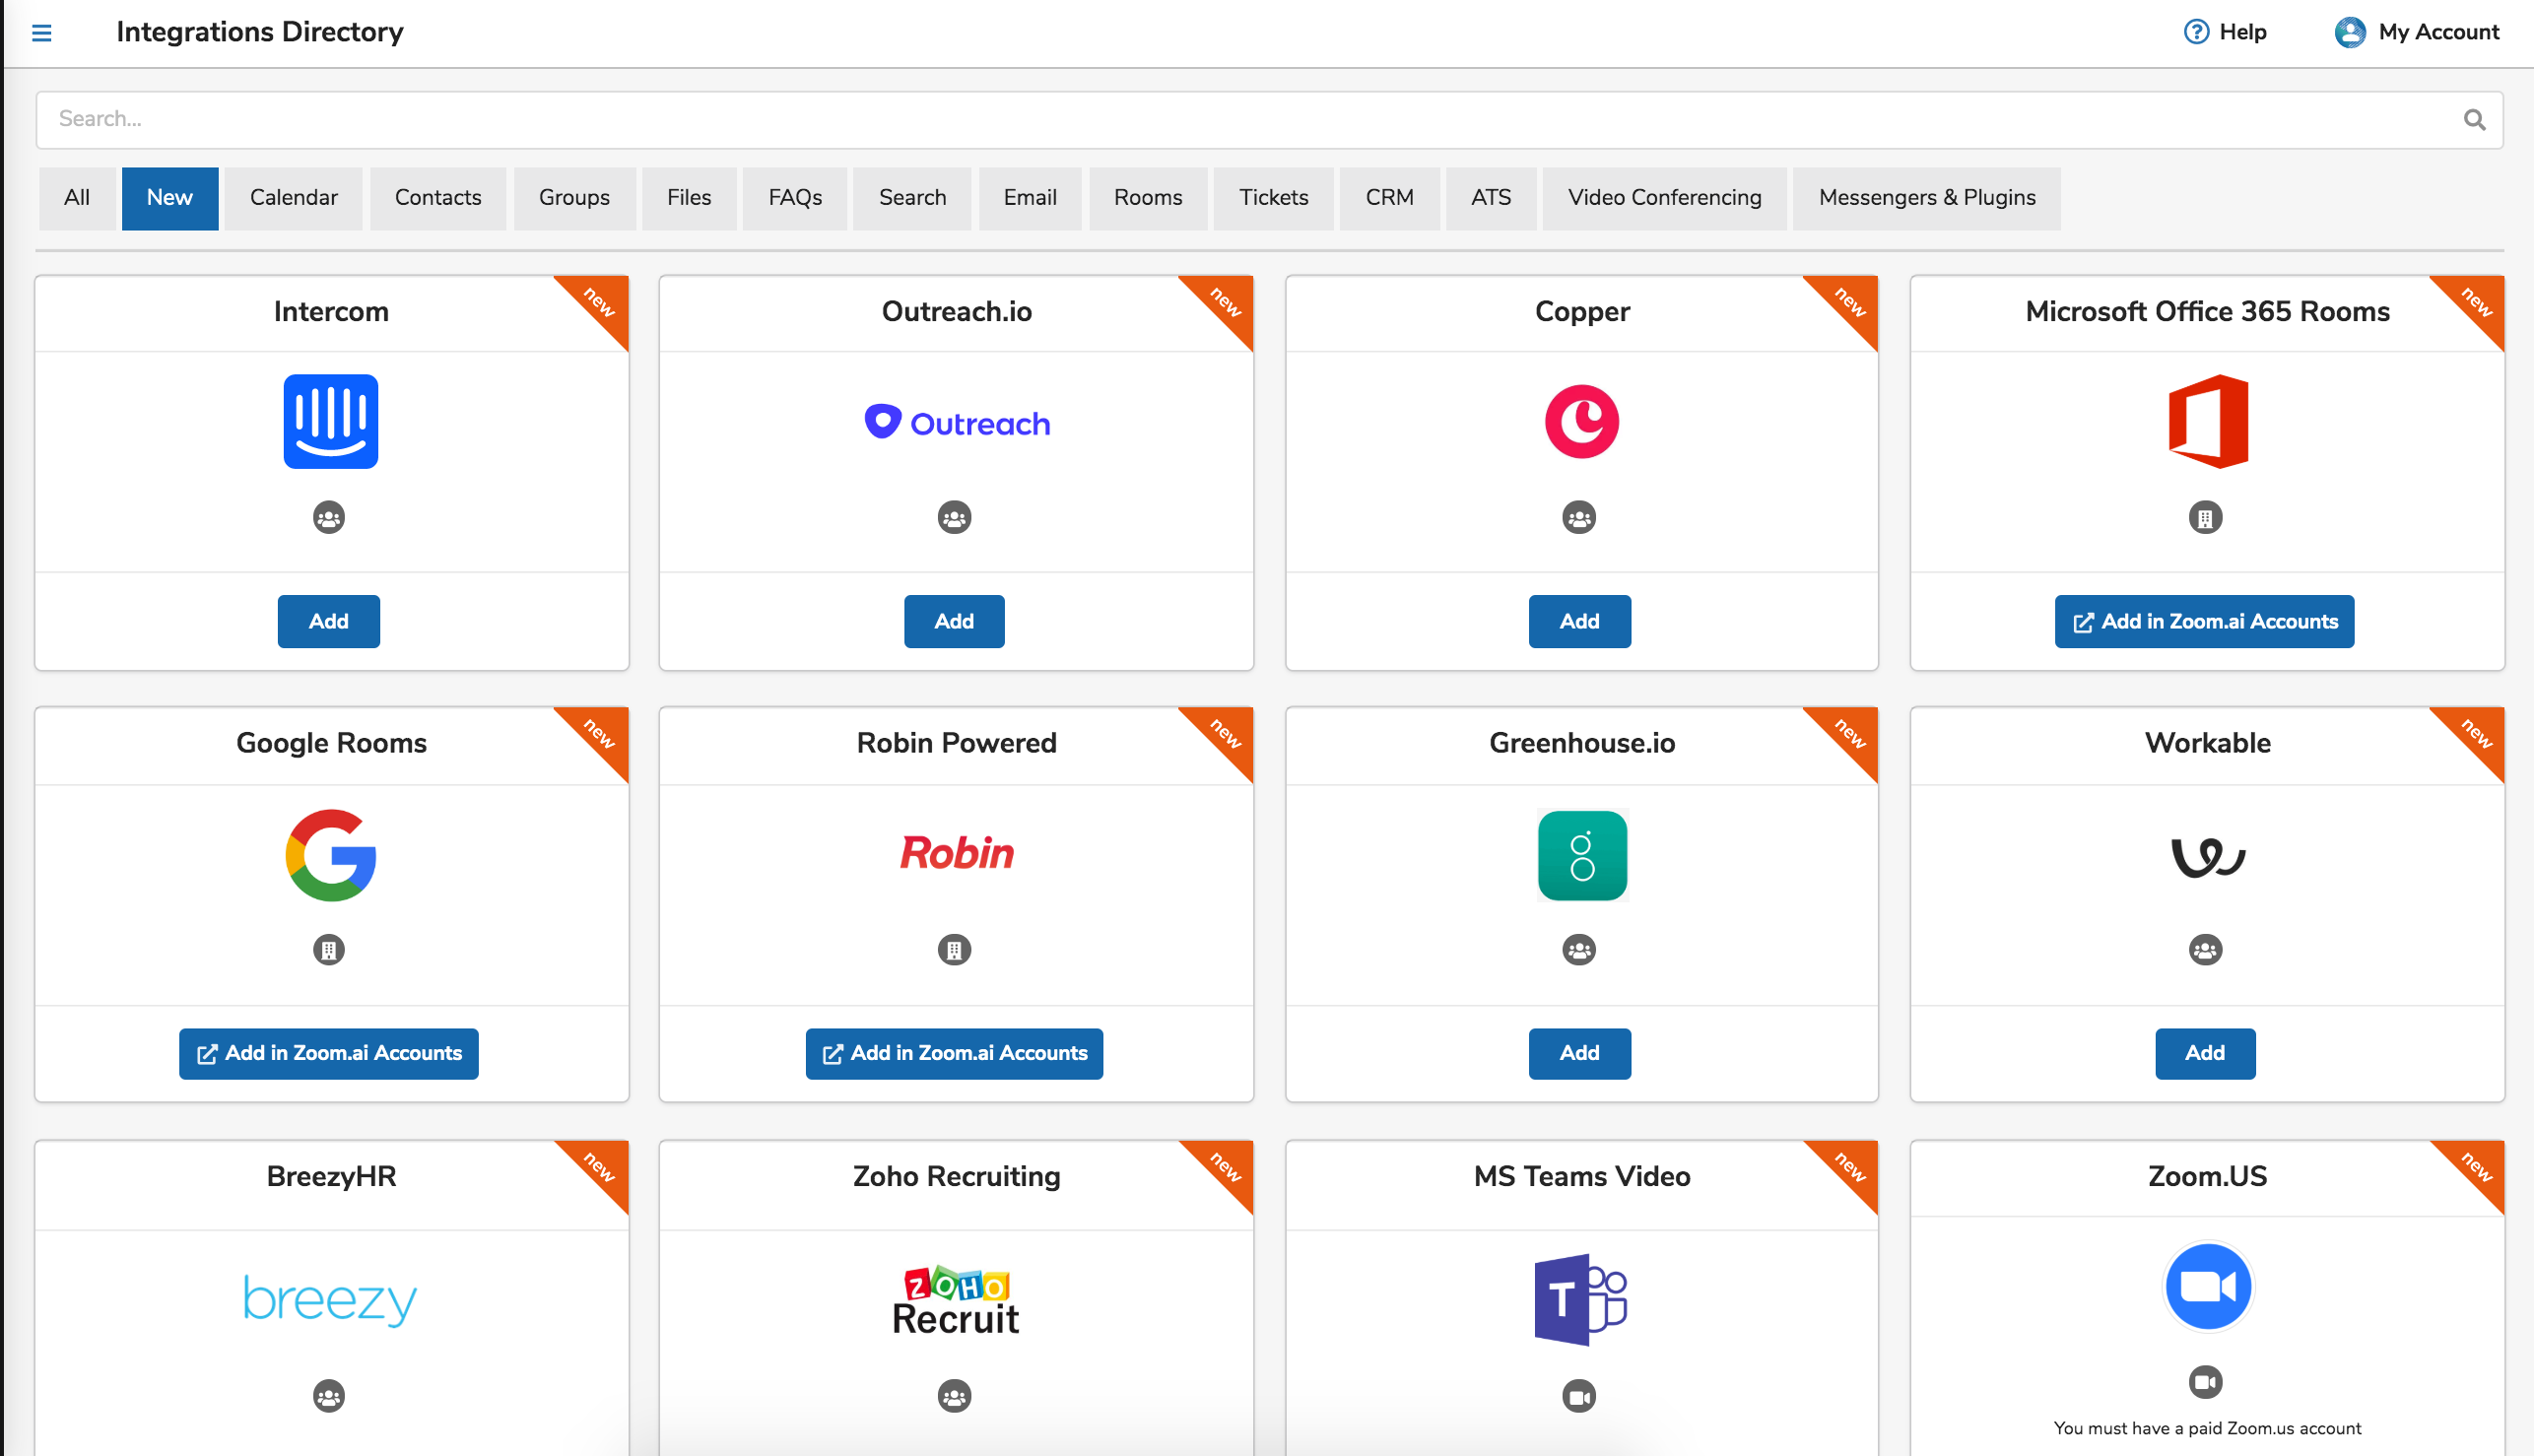Click the Copper logo
Screen dimensions: 2534x1456
click(1581, 421)
